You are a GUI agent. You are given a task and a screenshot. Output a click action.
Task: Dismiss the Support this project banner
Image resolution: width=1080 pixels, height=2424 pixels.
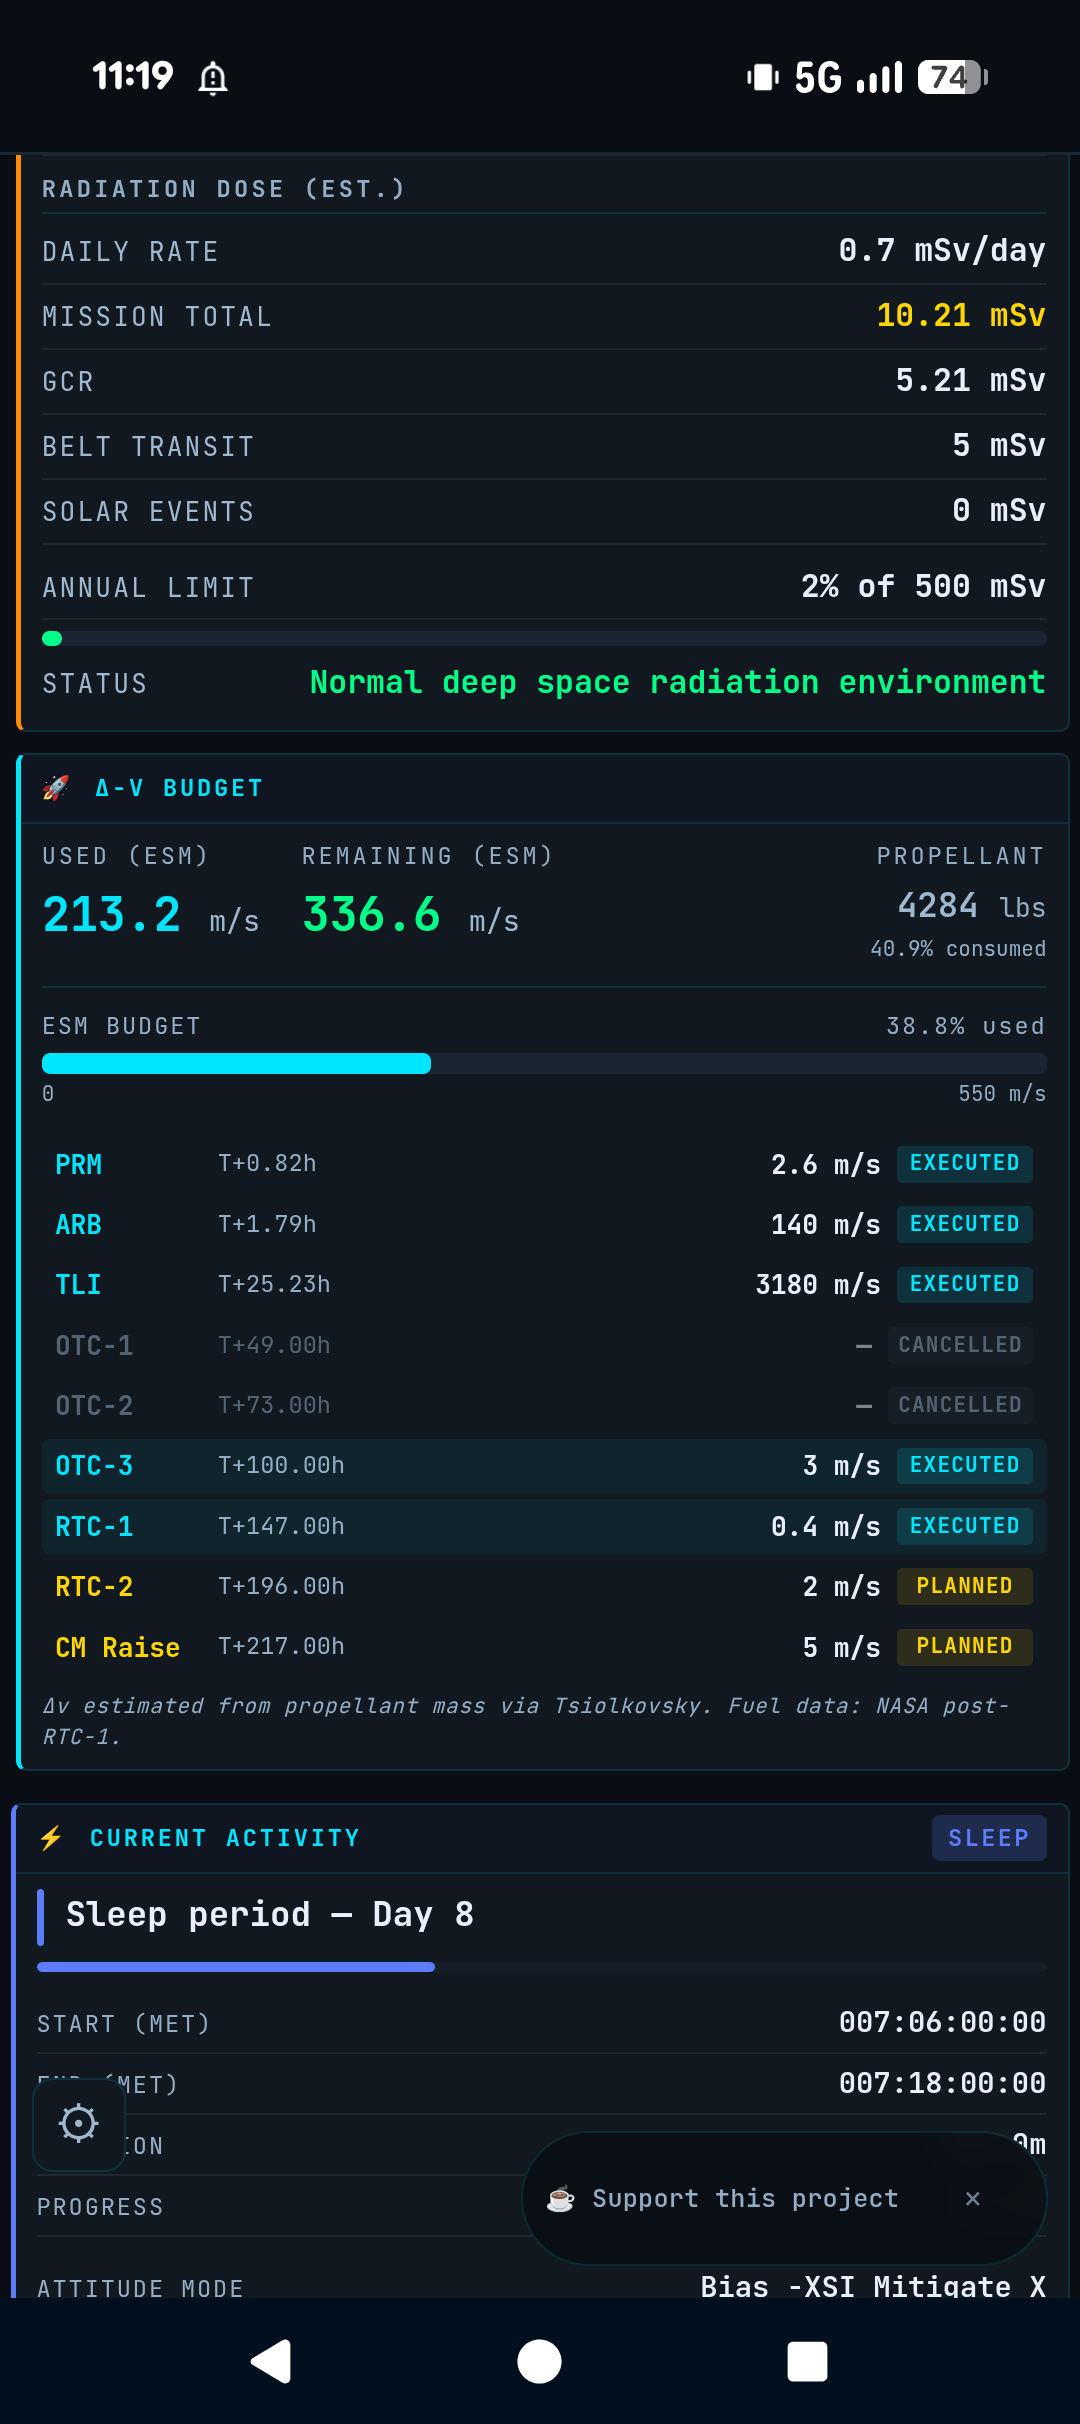[x=972, y=2198]
